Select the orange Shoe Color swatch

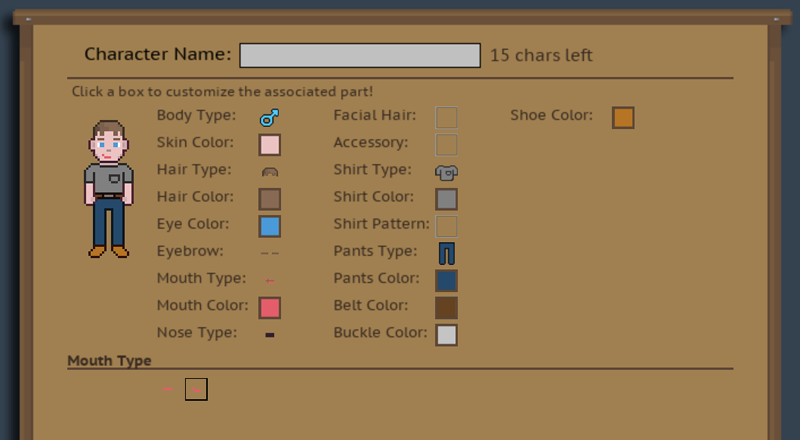(x=623, y=117)
